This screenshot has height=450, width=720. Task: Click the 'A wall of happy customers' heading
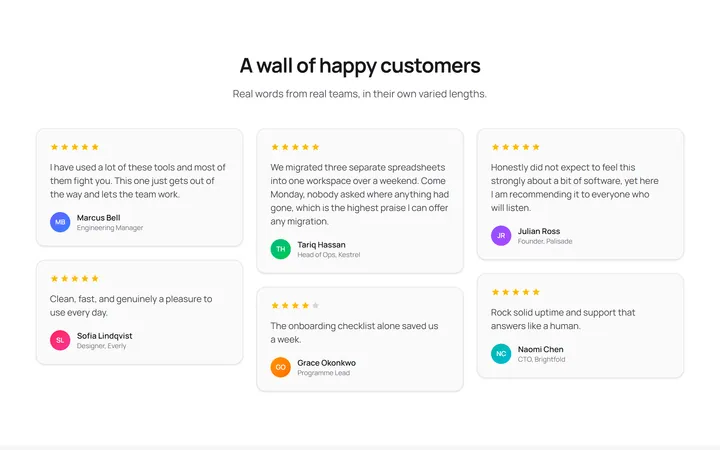coord(360,66)
